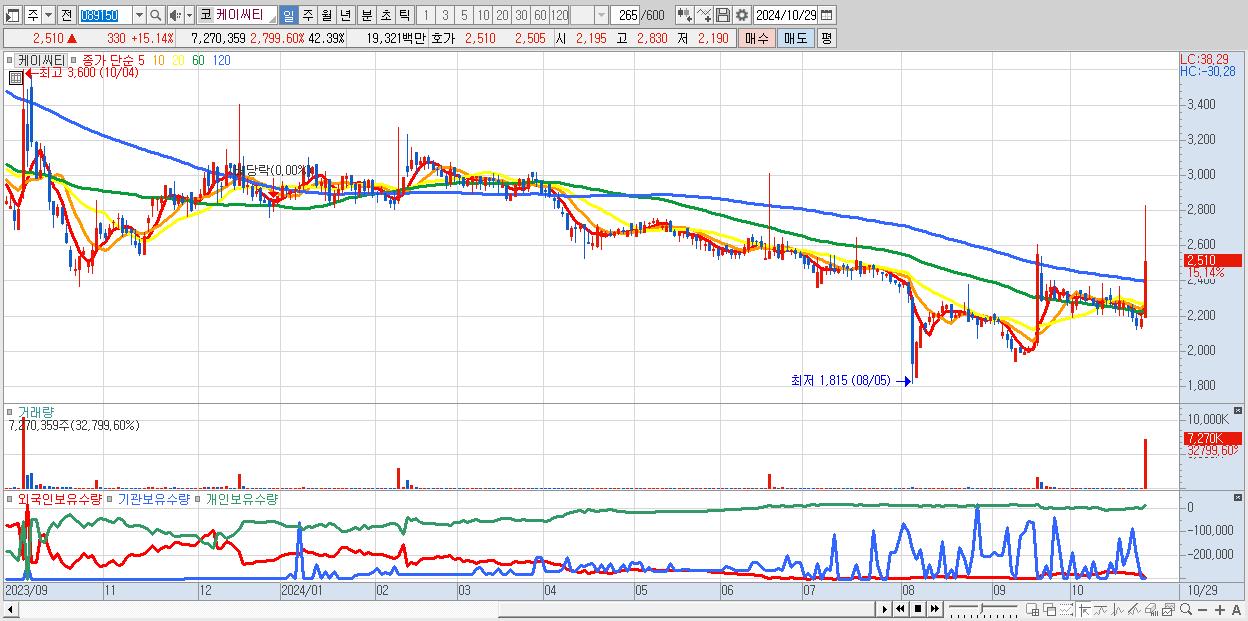Click the eraser with bars icon
The width and height of the screenshot is (1248, 621).
1151,610
